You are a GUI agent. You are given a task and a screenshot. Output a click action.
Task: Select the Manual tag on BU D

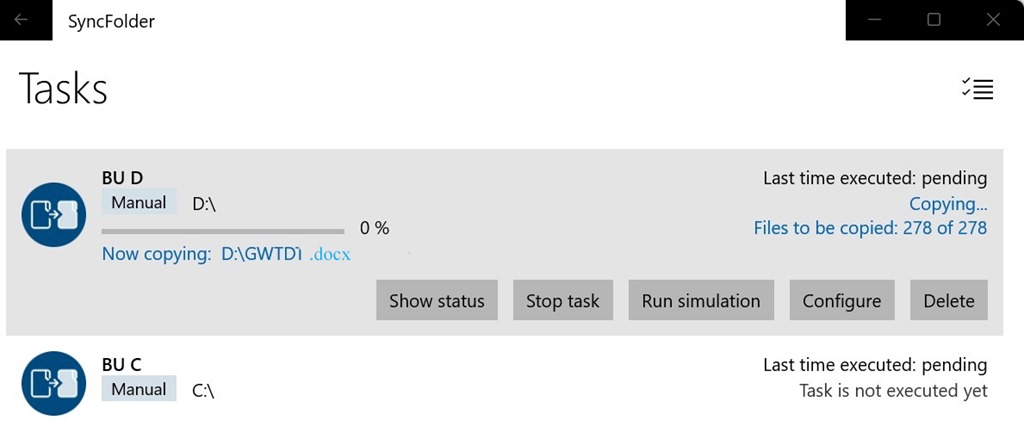pyautogui.click(x=139, y=203)
